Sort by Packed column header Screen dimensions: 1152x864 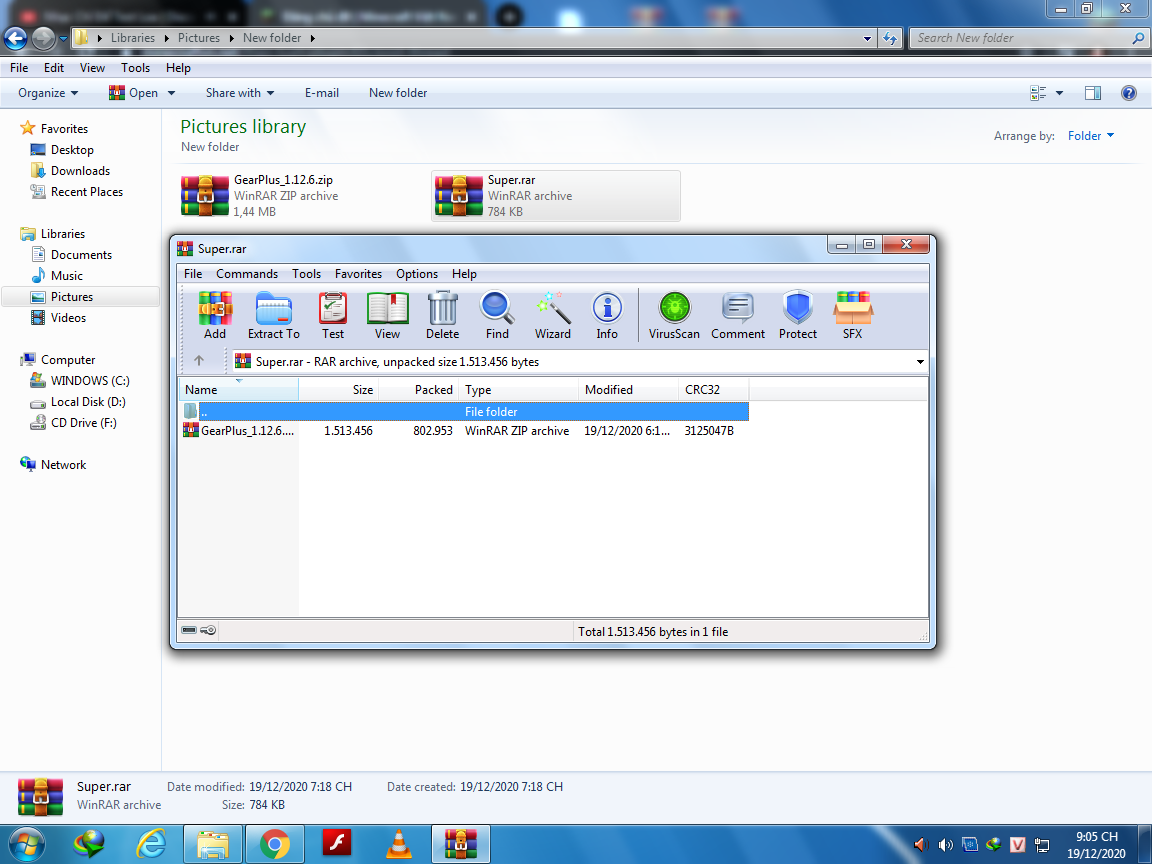click(419, 389)
